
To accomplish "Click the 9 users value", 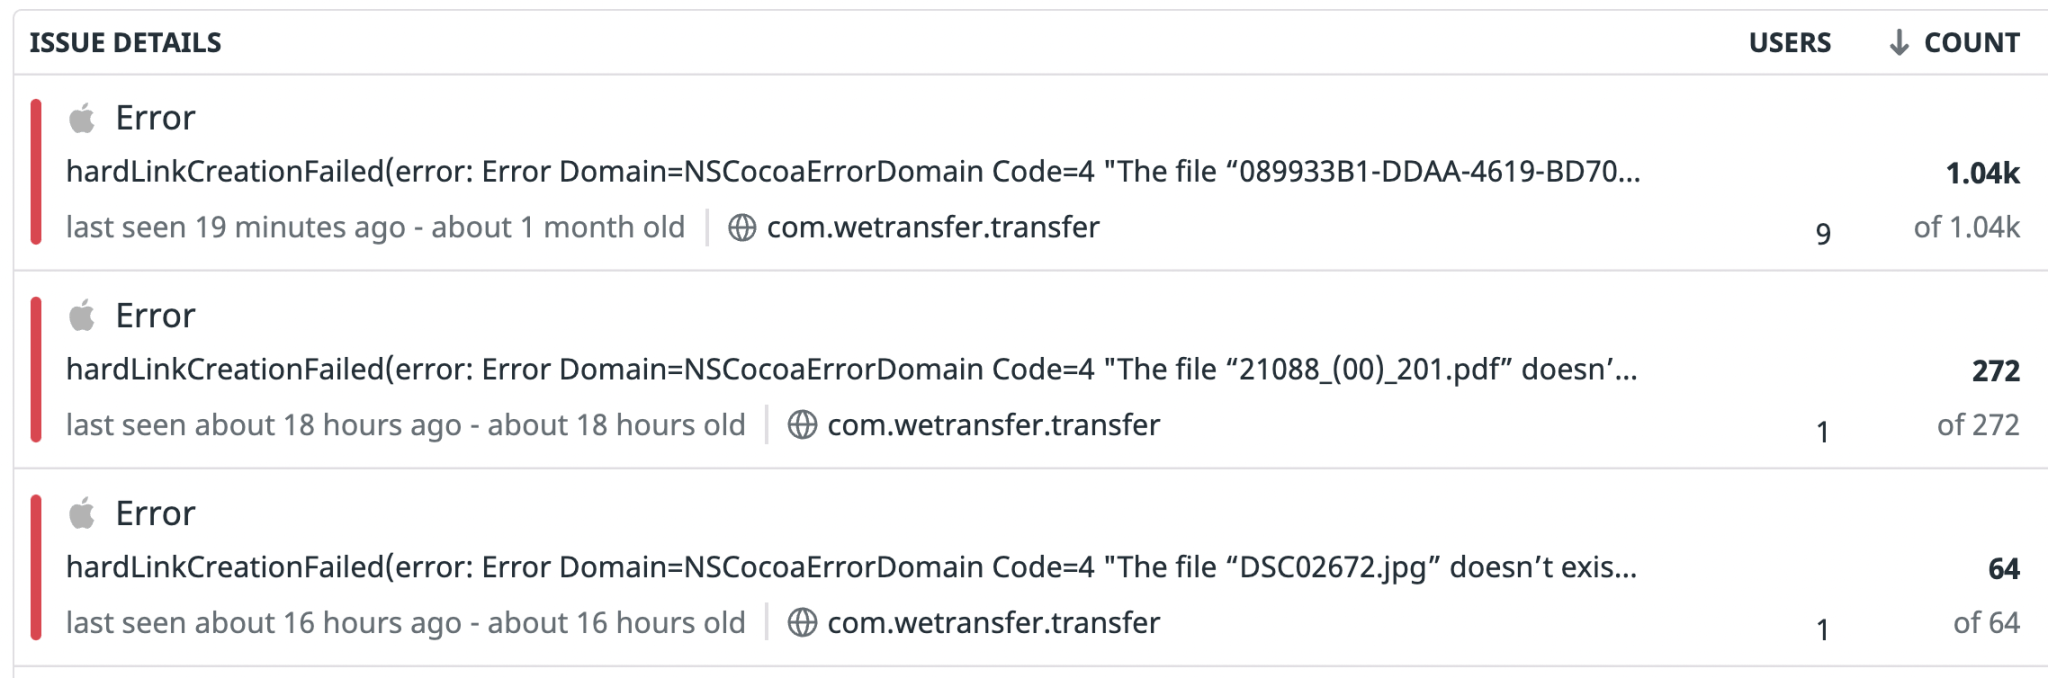I will [1823, 234].
